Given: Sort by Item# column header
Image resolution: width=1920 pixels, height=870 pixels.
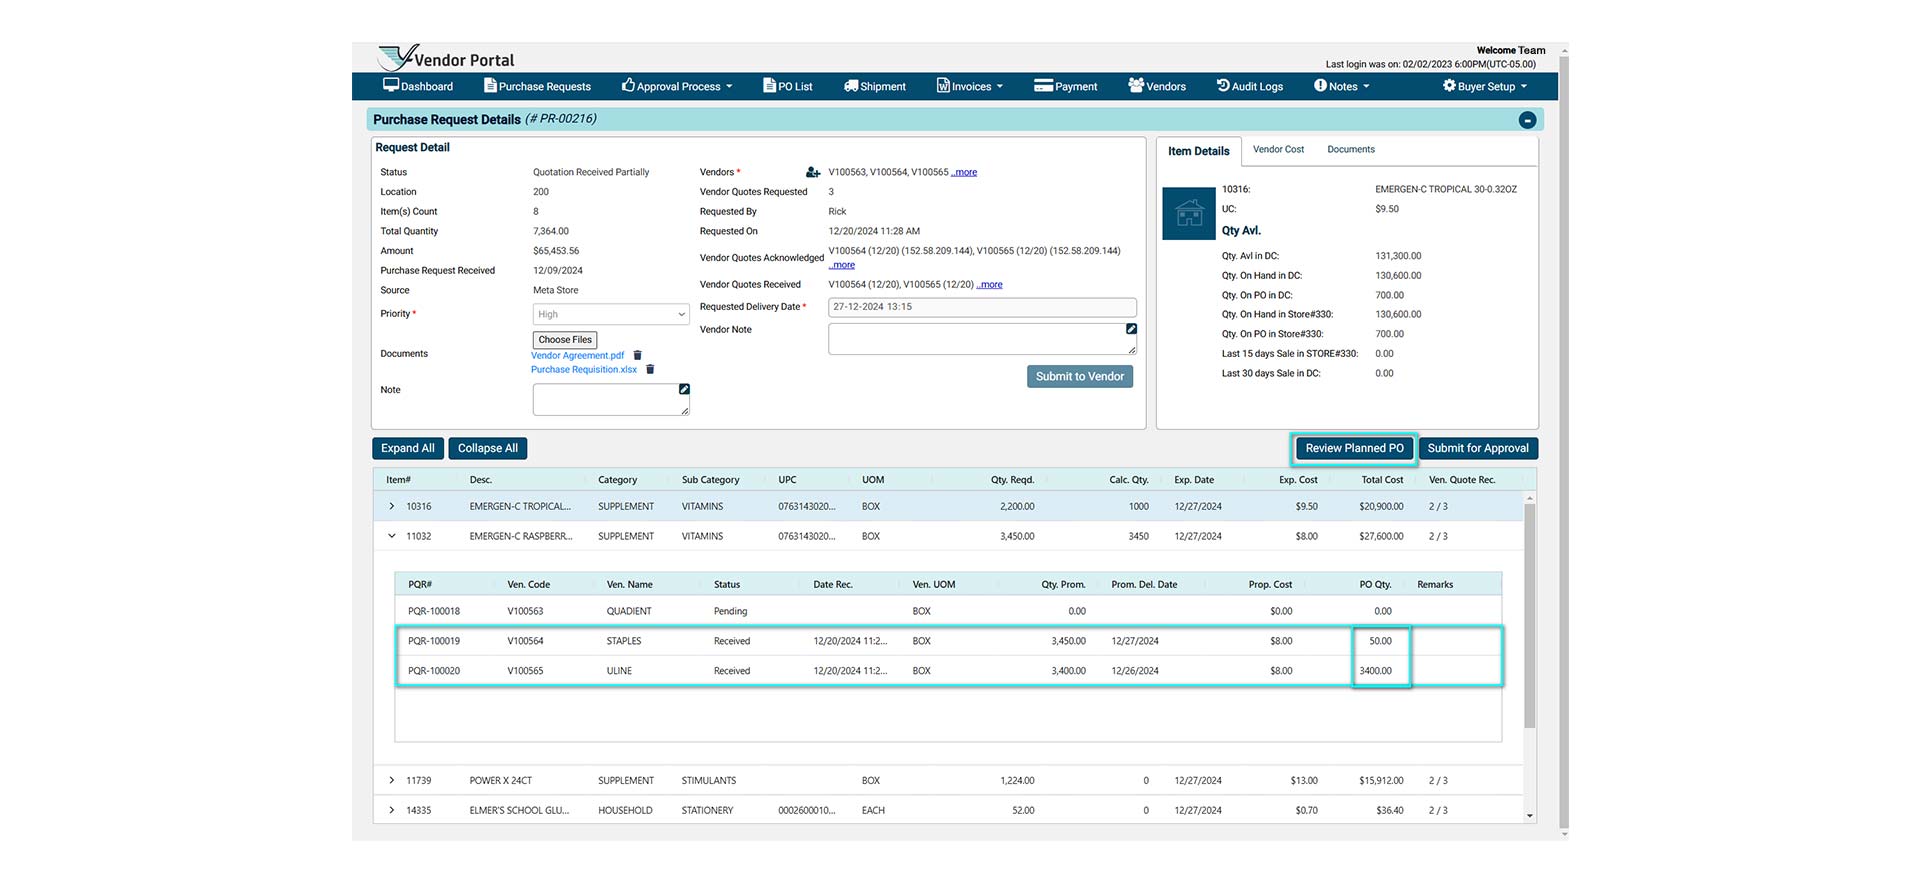Looking at the screenshot, I should click(399, 480).
